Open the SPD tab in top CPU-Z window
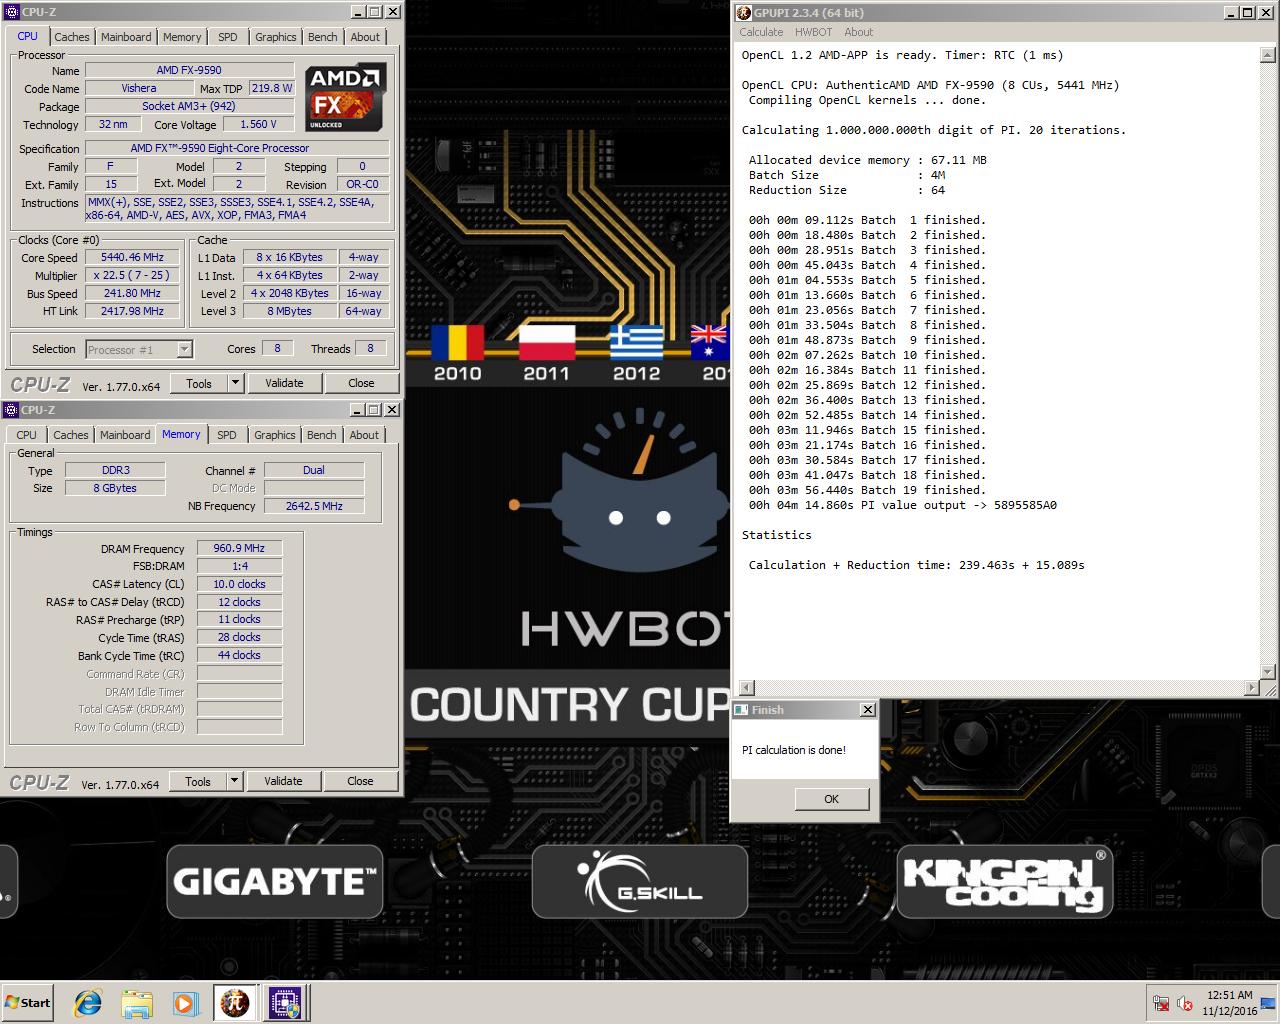This screenshot has height=1024, width=1280. [x=228, y=37]
